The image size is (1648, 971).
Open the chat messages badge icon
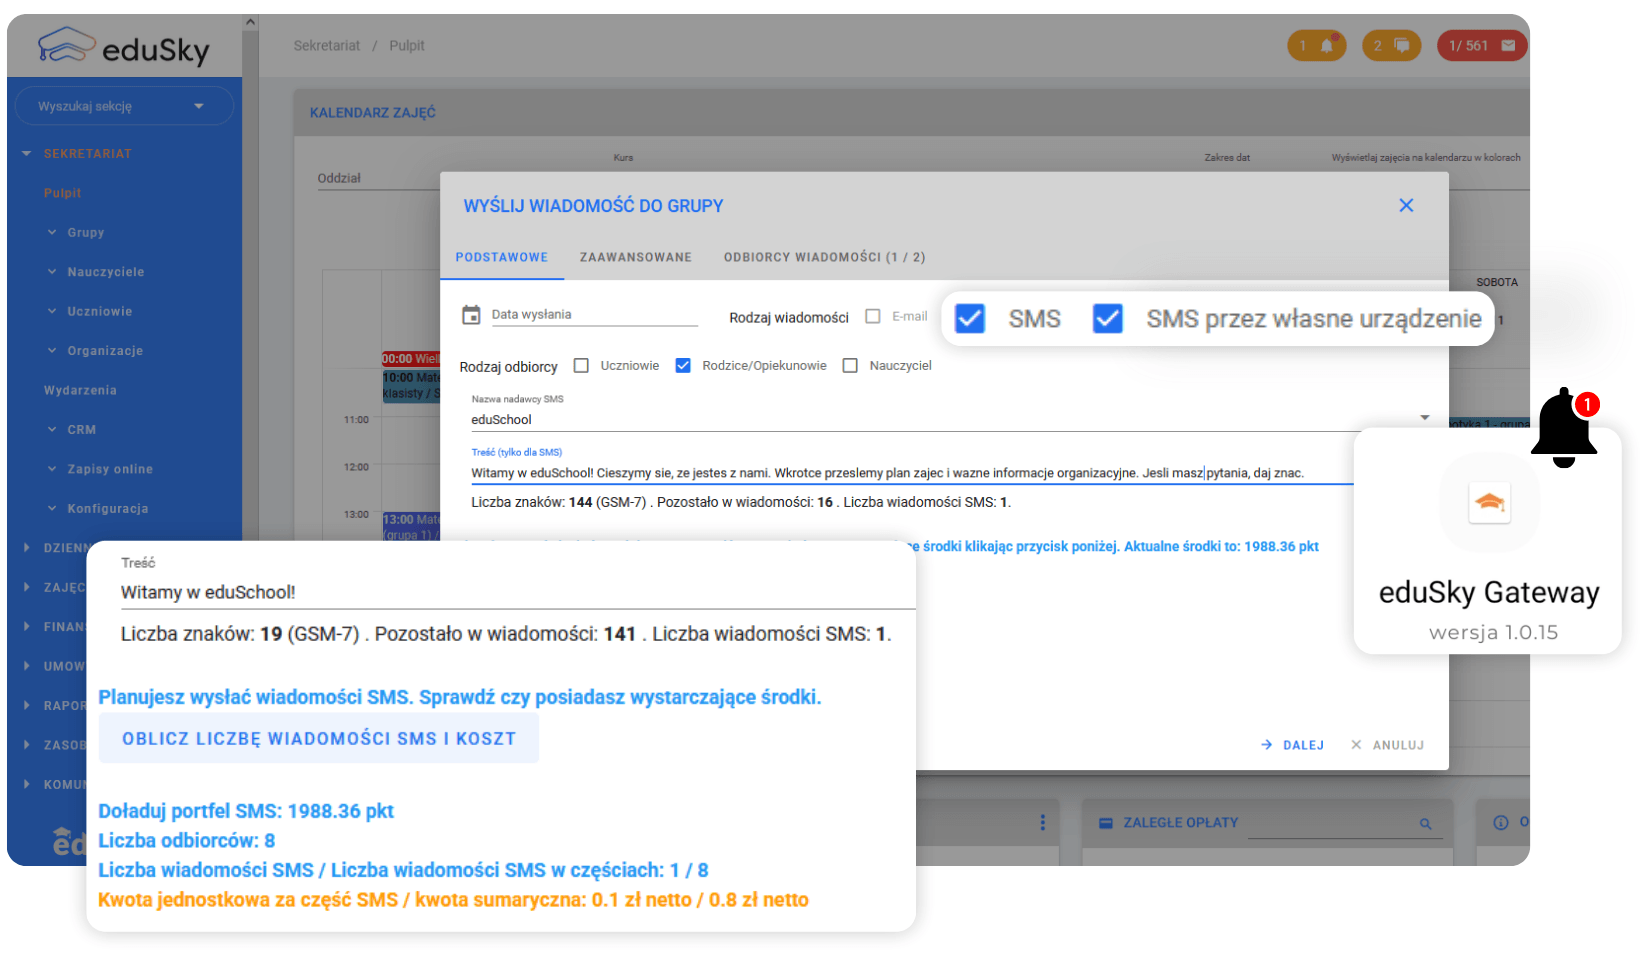(1391, 45)
